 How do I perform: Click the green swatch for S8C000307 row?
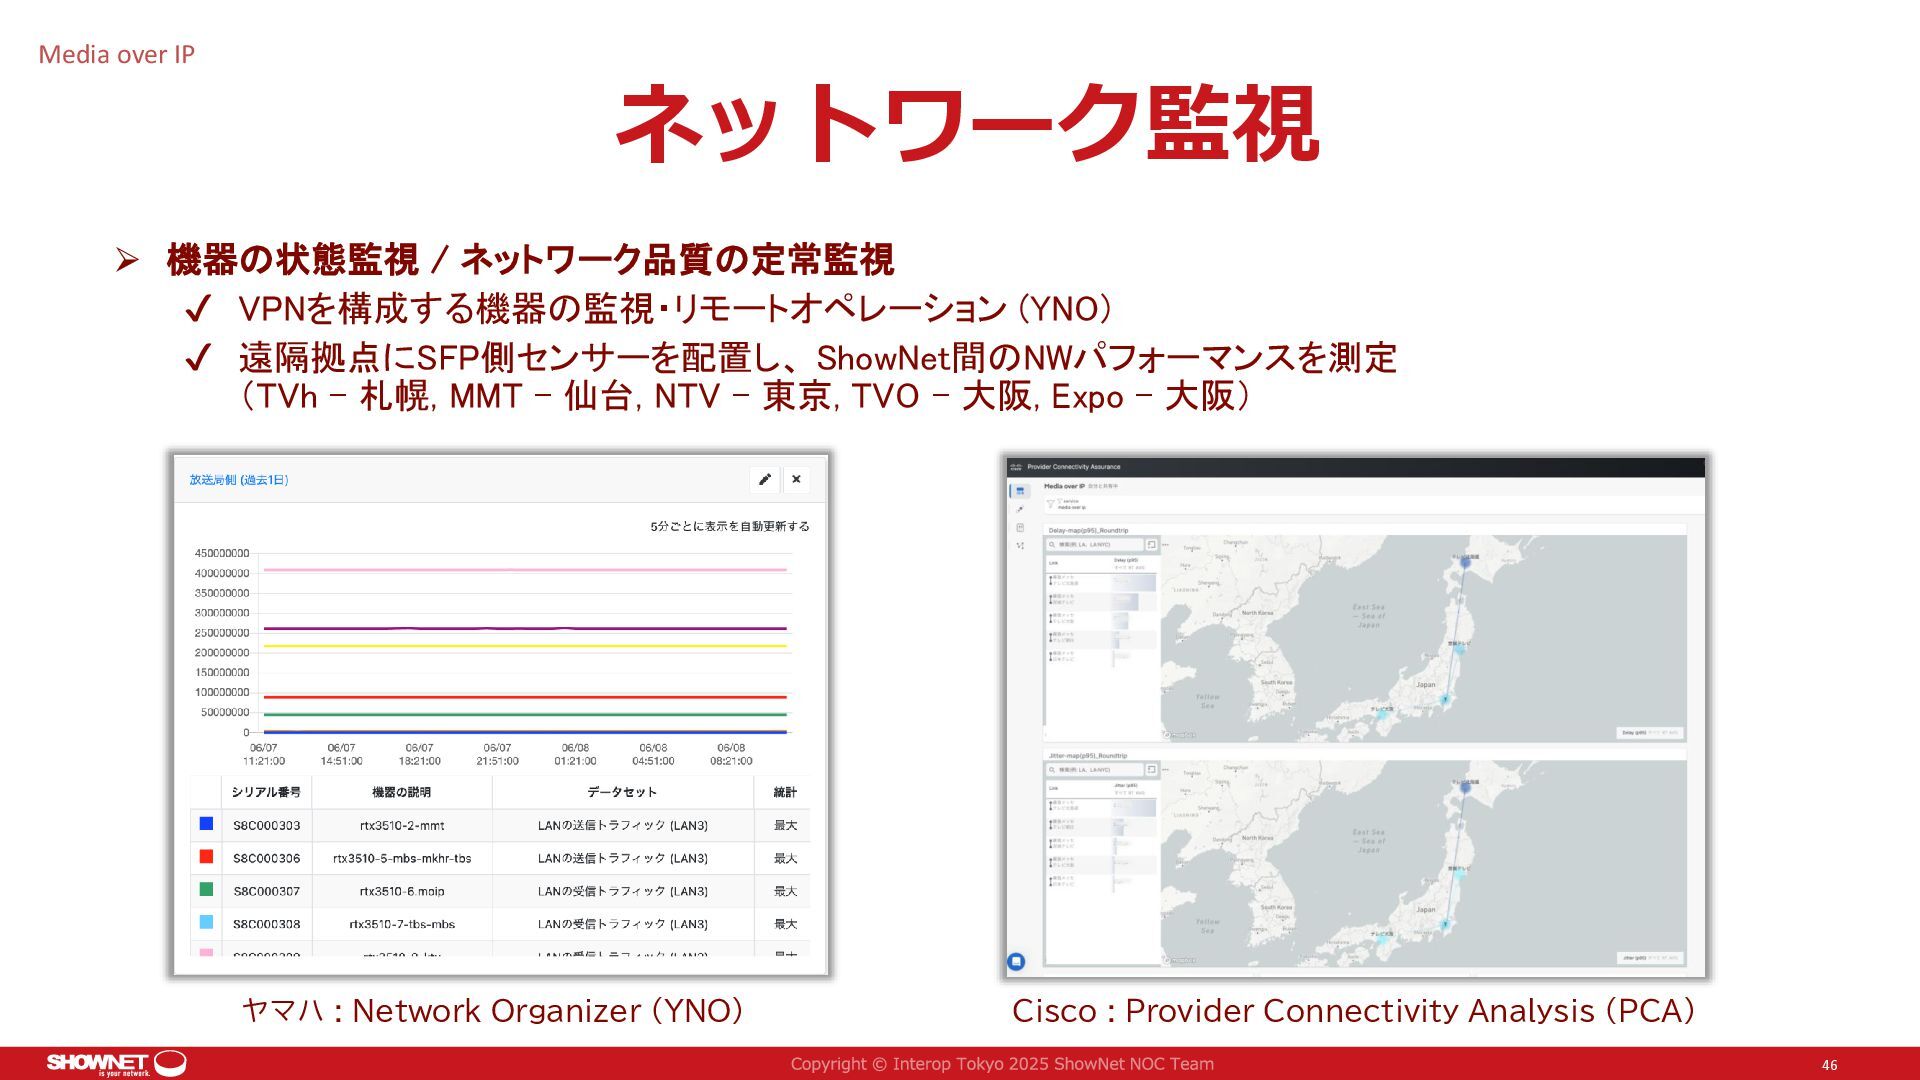[x=206, y=890]
